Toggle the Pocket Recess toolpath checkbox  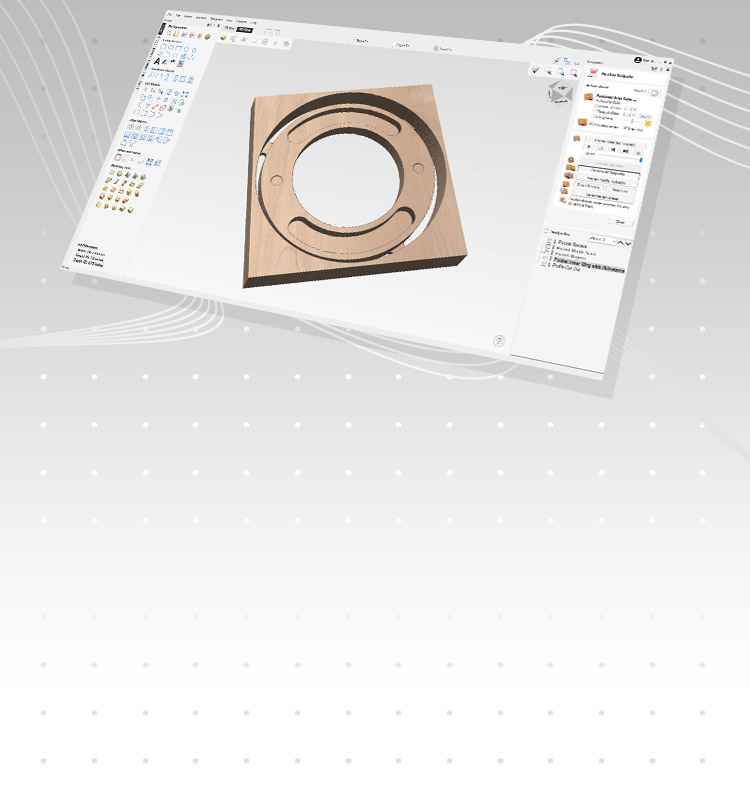(x=547, y=241)
